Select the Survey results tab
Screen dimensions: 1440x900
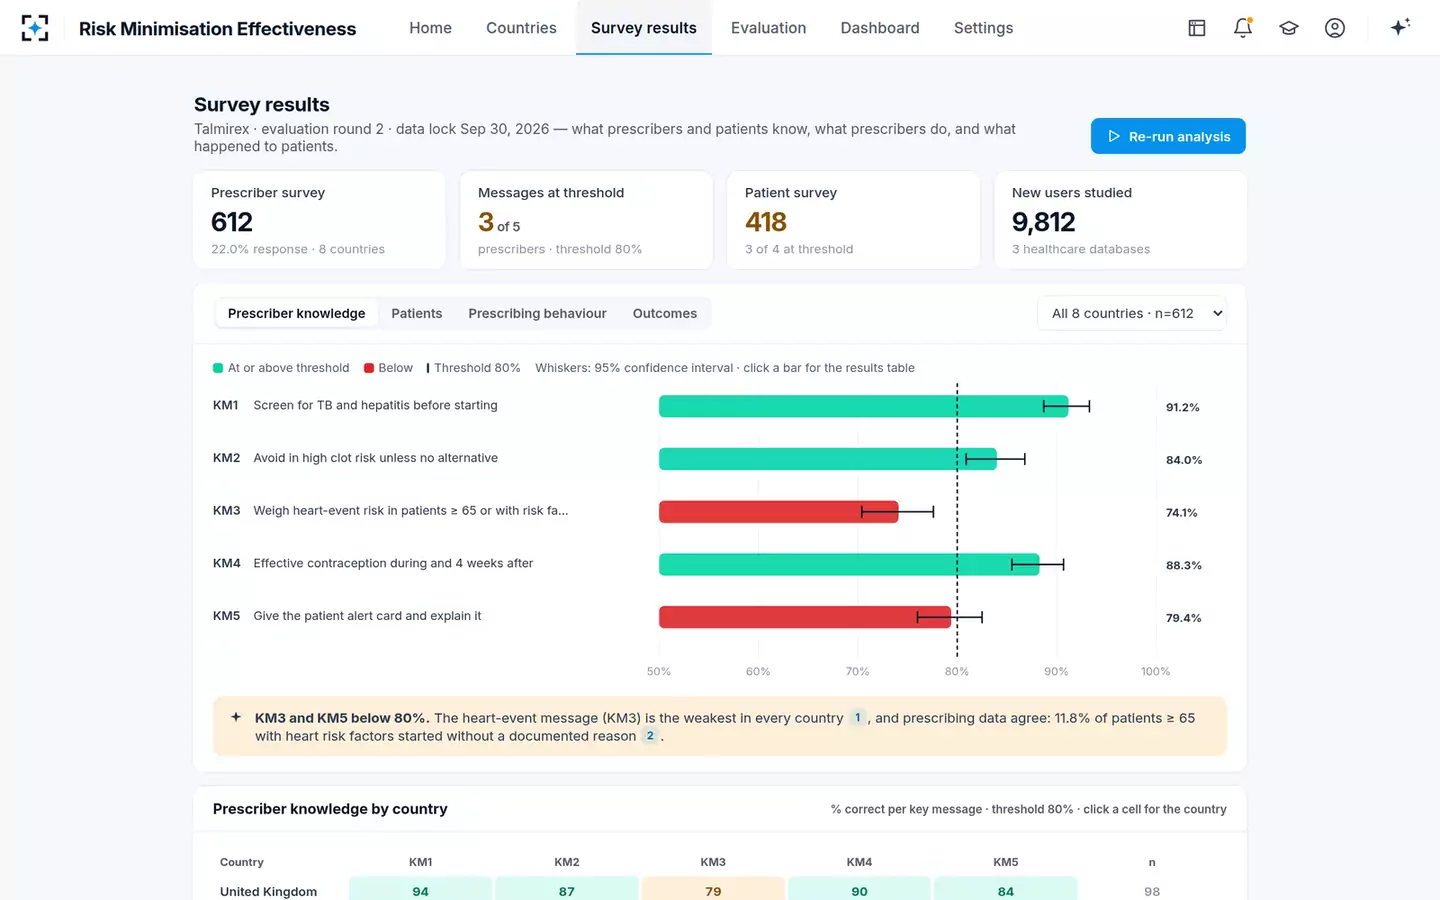644,28
